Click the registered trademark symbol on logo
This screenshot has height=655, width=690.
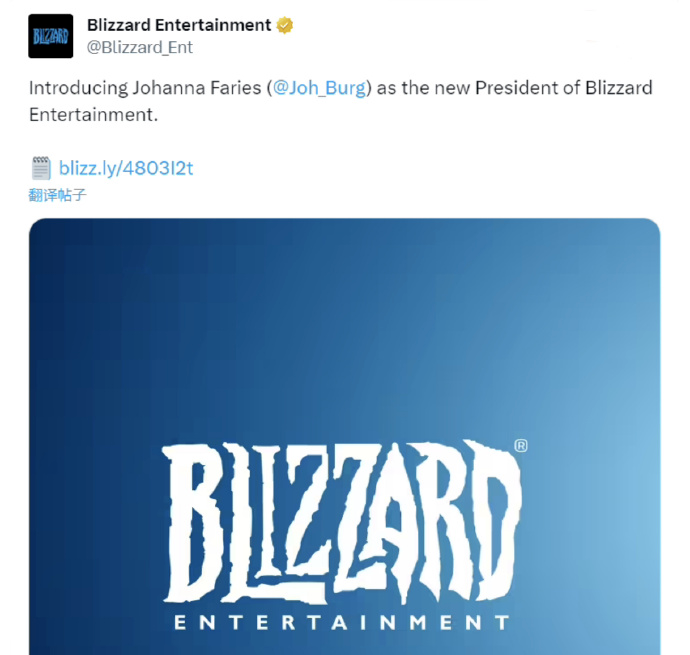tap(521, 446)
